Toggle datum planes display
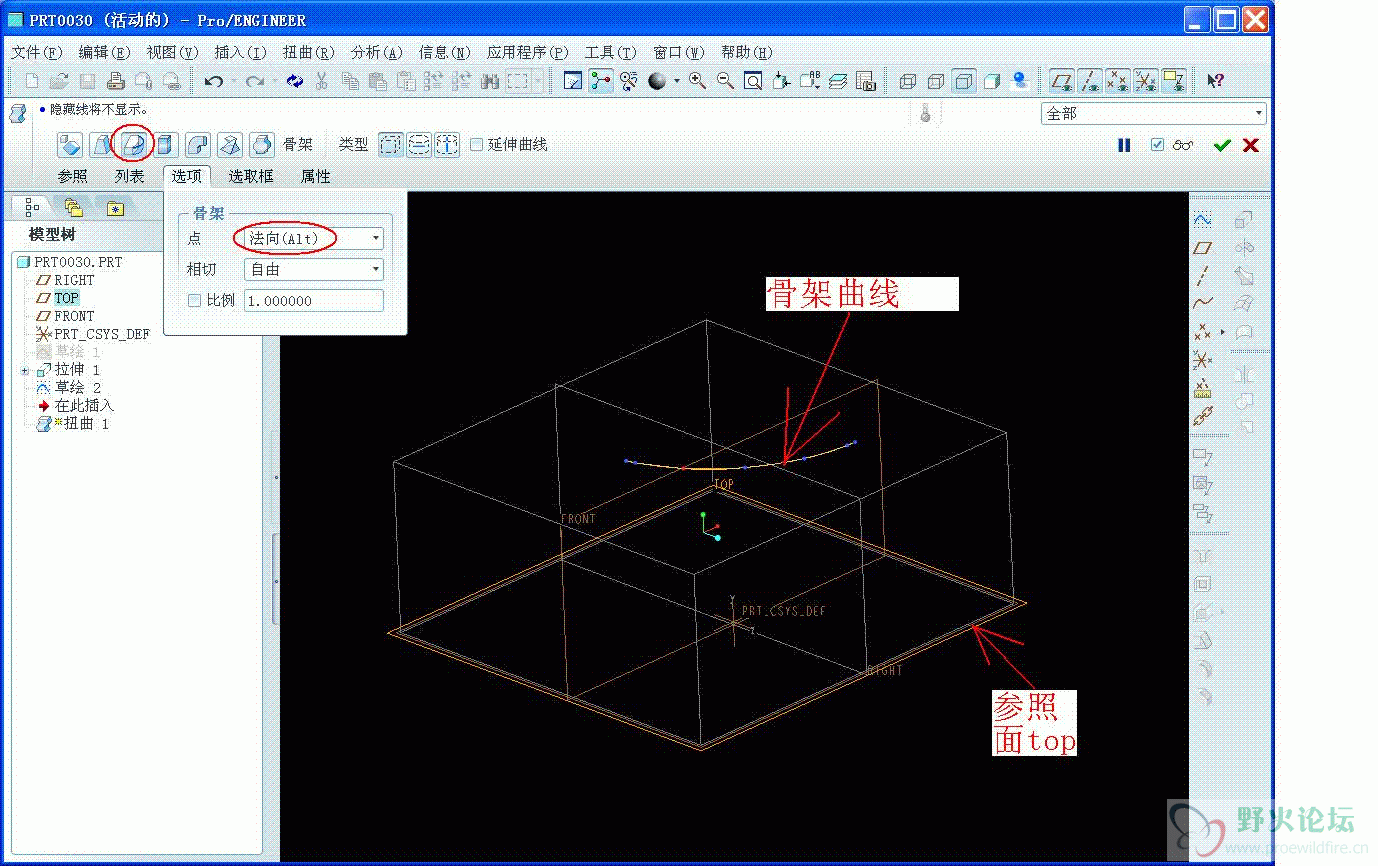This screenshot has width=1378, height=866. 1062,81
